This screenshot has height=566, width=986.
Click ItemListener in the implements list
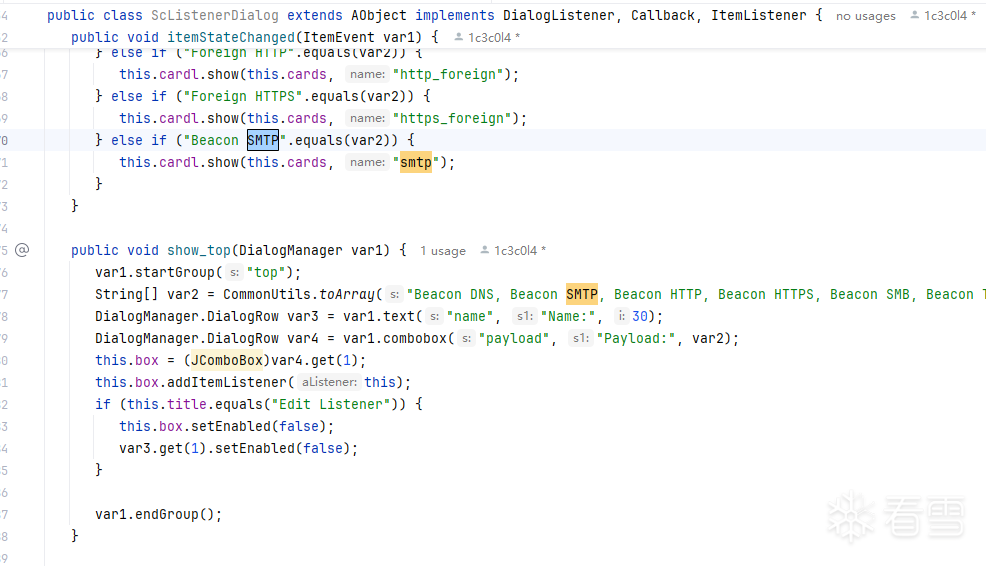click(x=758, y=15)
